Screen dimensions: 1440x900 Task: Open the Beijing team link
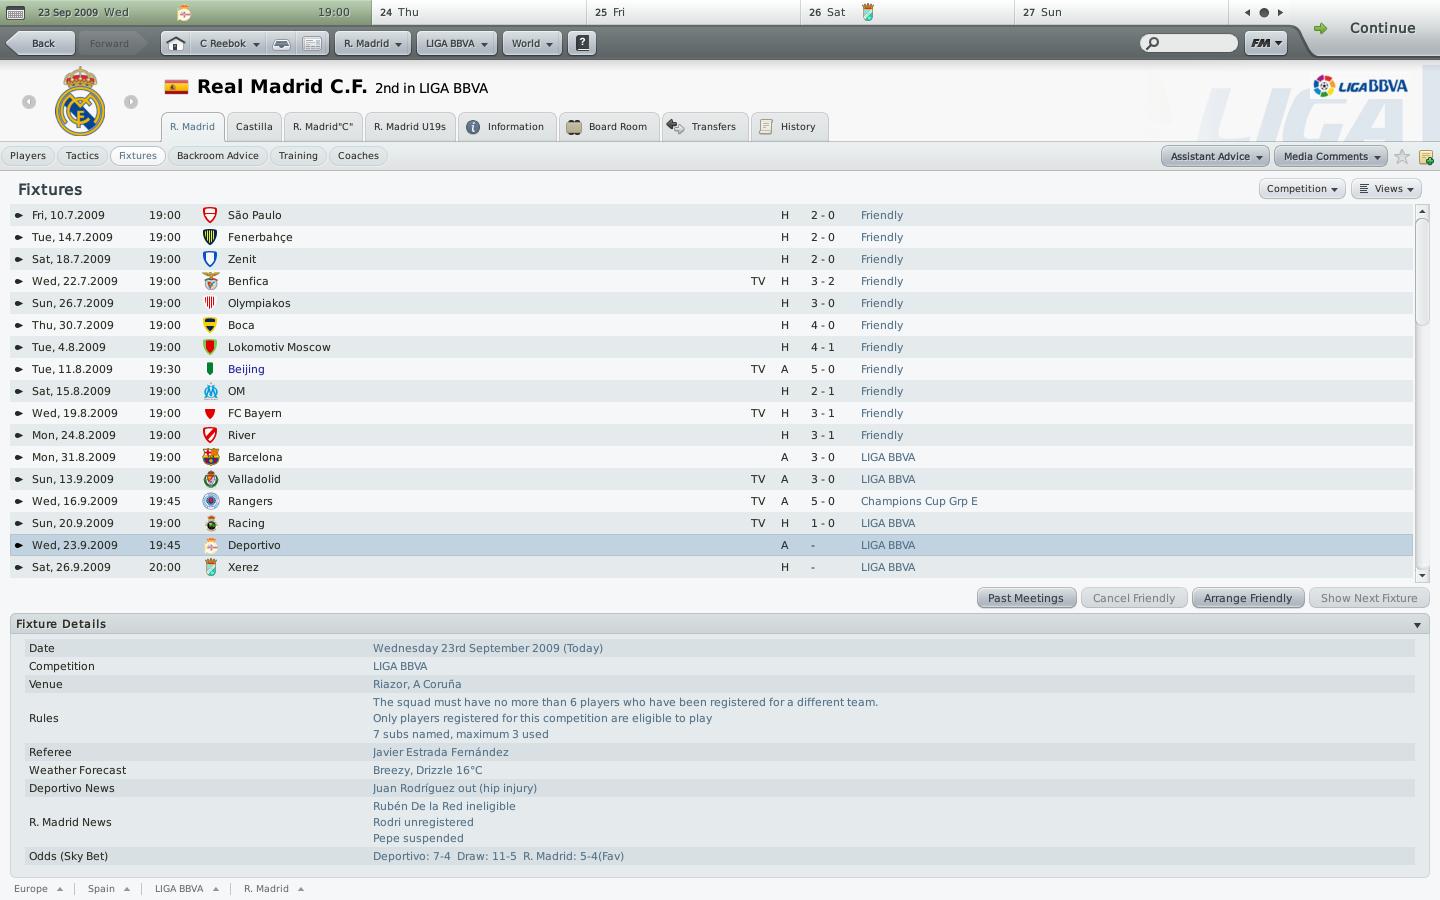point(246,369)
